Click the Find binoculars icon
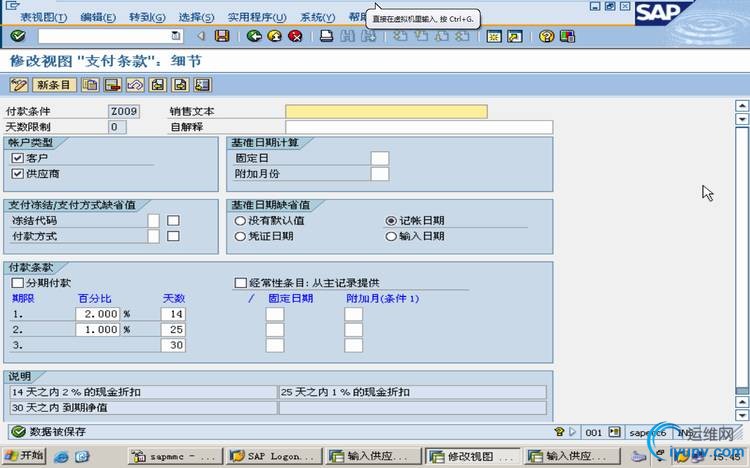The width and height of the screenshot is (750, 468). tap(348, 36)
